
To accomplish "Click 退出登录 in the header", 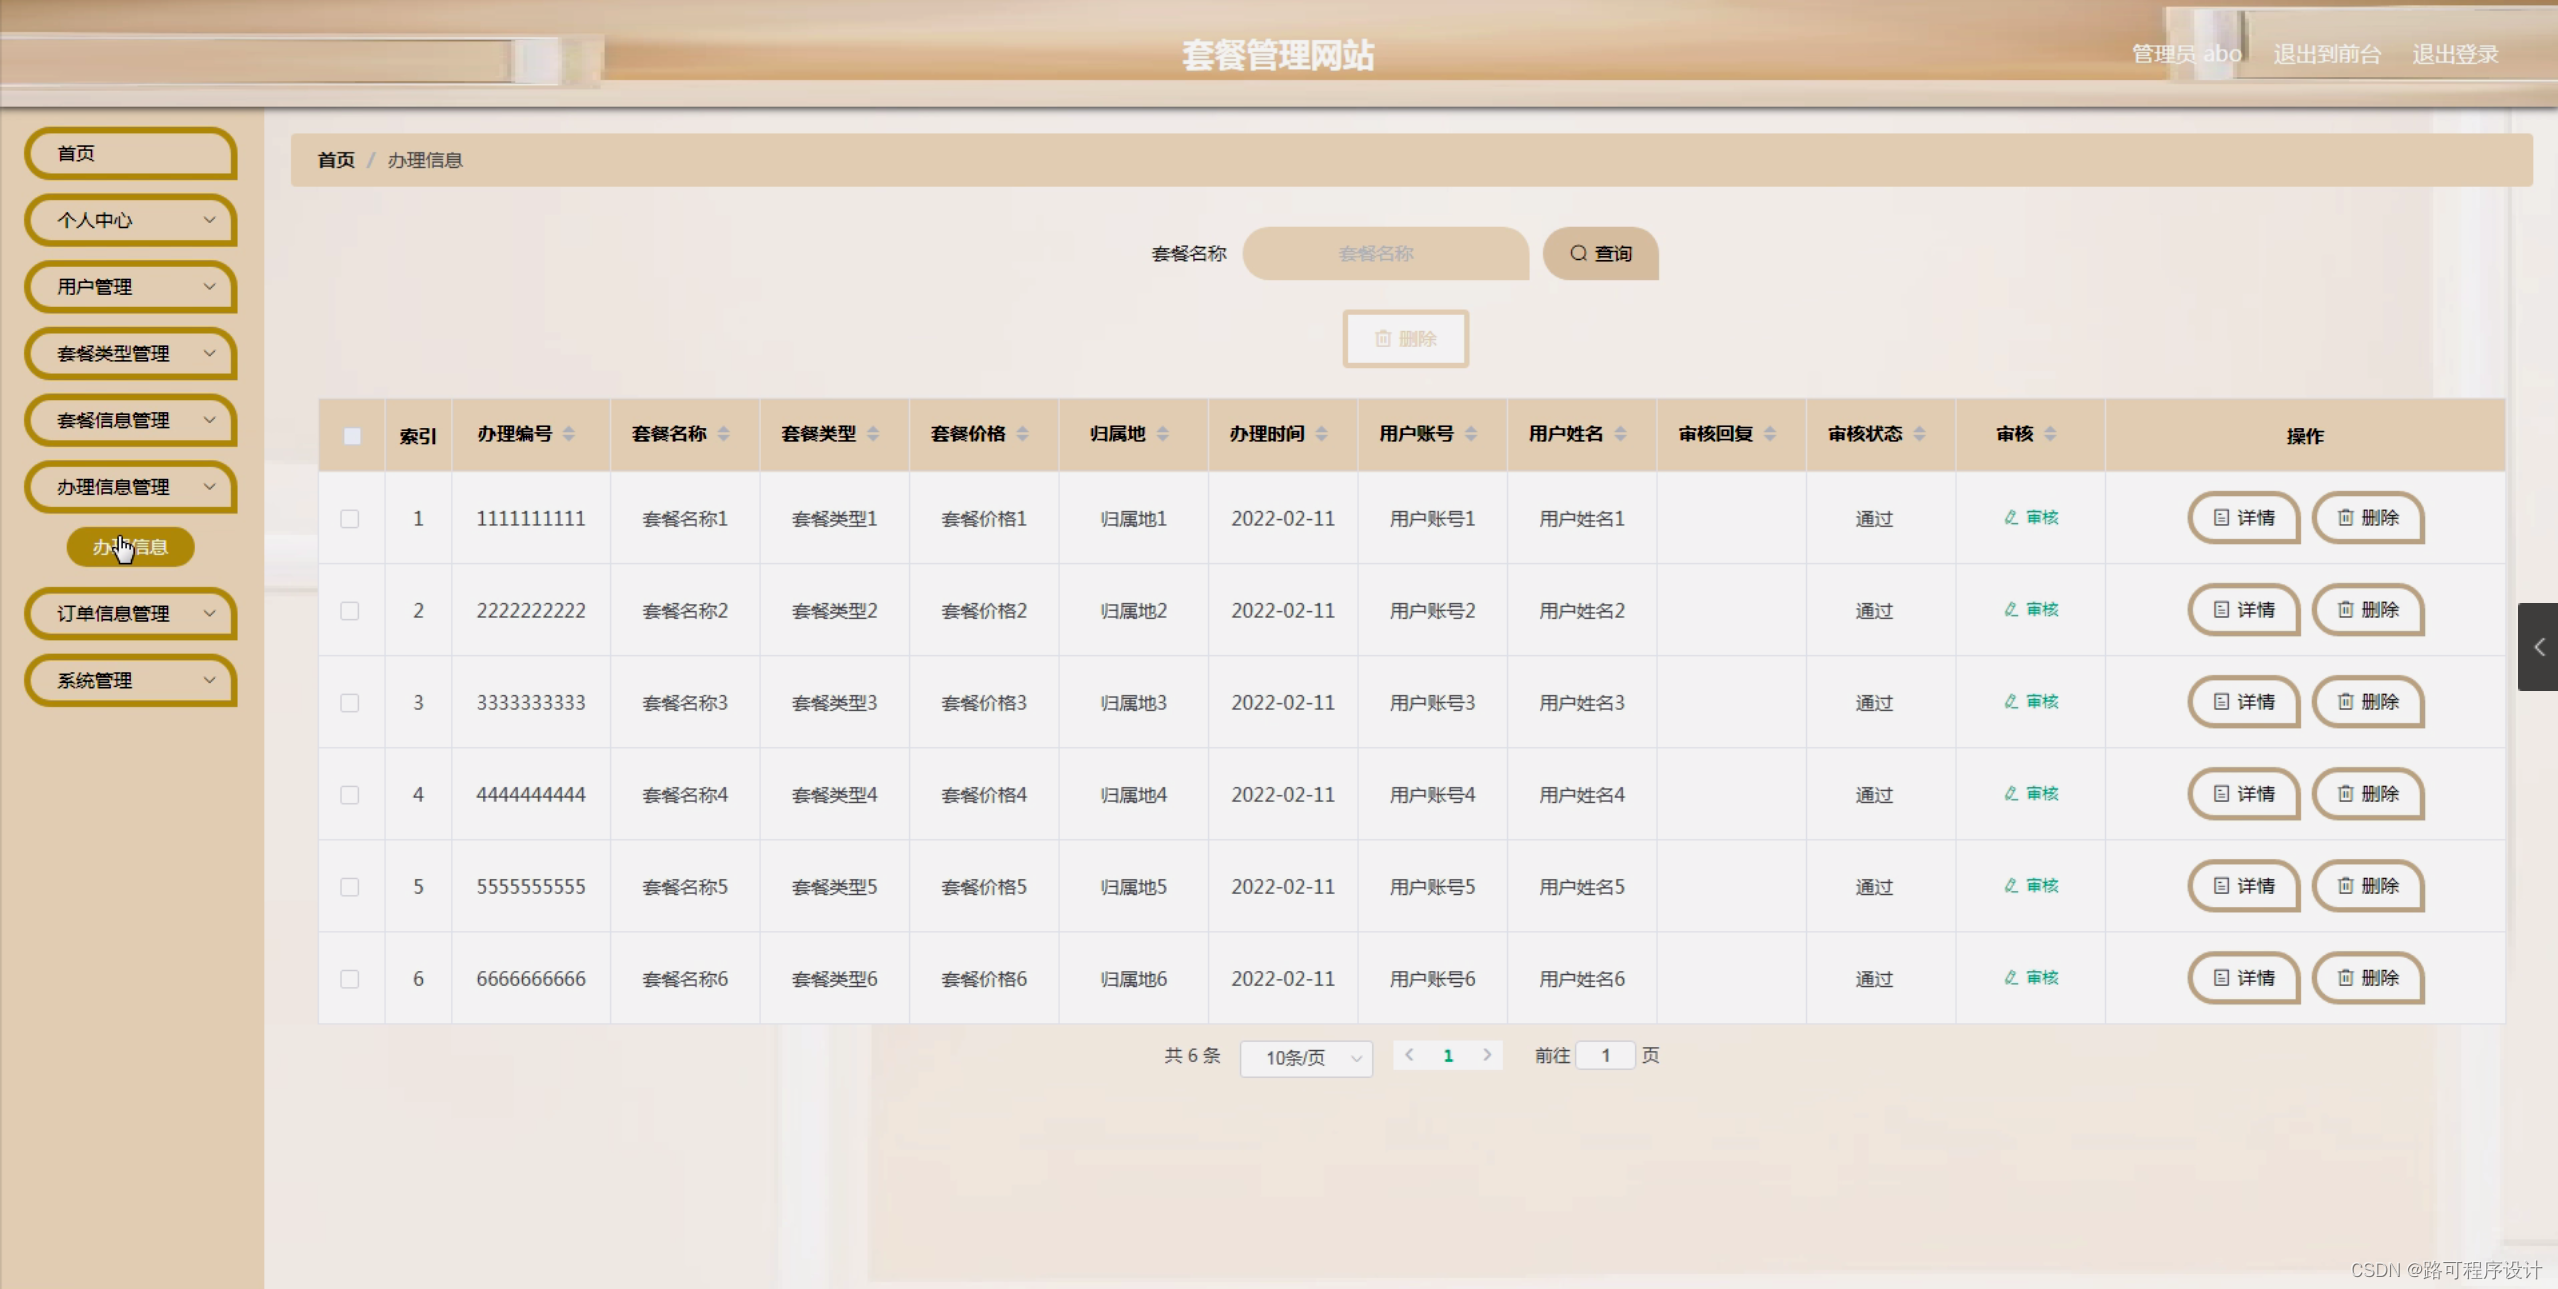I will [x=2454, y=54].
